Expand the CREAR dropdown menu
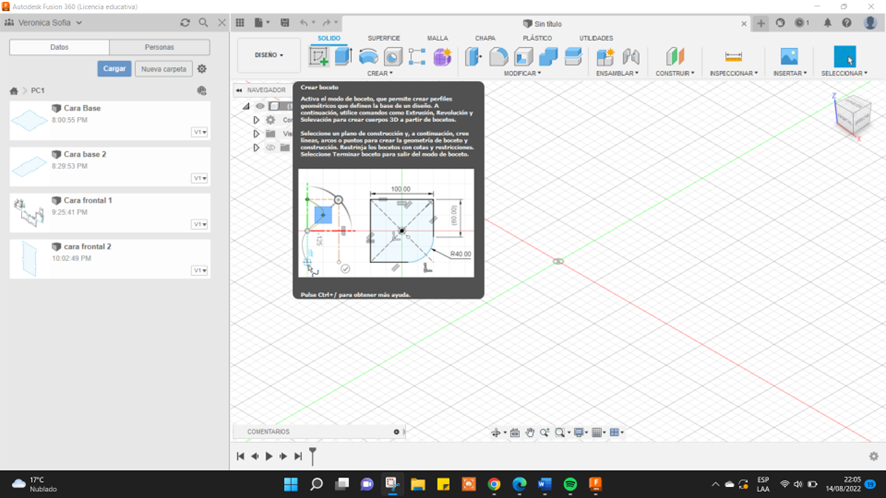 [x=380, y=73]
